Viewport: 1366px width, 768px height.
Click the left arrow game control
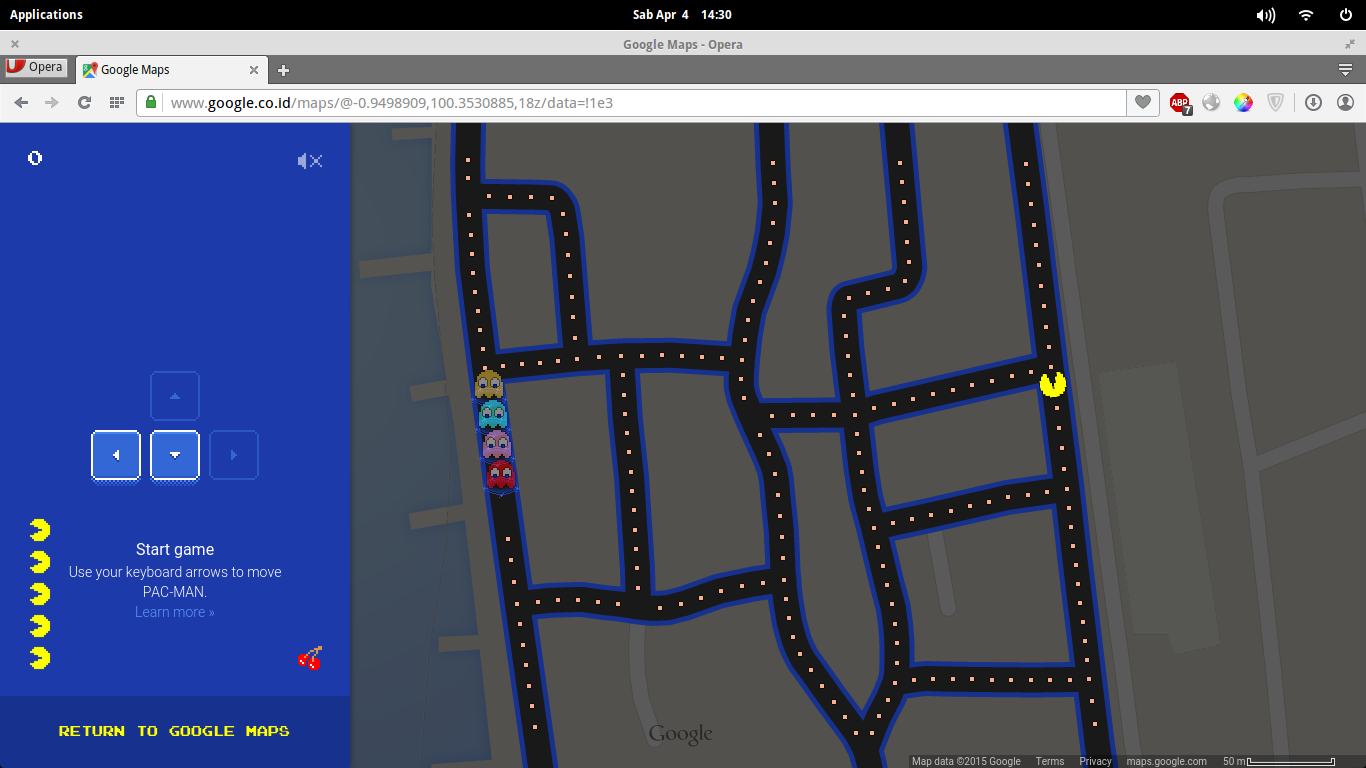pyautogui.click(x=116, y=455)
